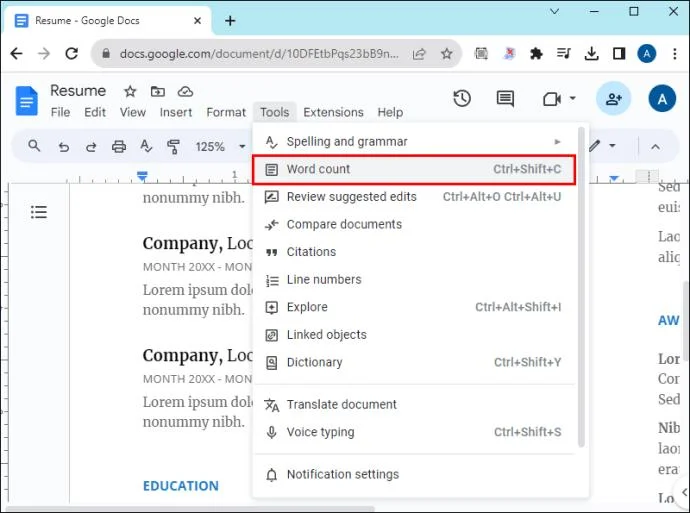Image resolution: width=690 pixels, height=513 pixels.
Task: Open the Extensions menu
Action: tap(333, 113)
